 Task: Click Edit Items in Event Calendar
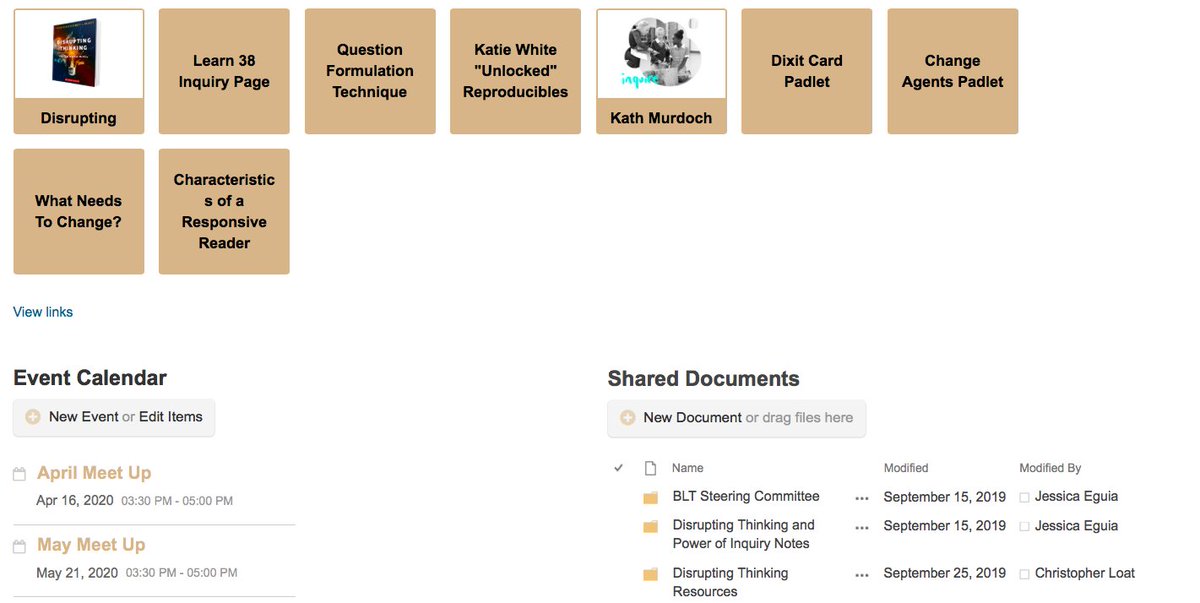click(x=171, y=417)
